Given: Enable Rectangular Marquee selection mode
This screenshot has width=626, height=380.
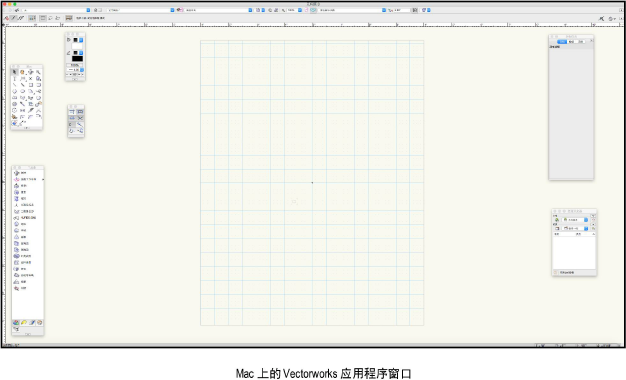Looking at the screenshot, I should coord(42,18).
